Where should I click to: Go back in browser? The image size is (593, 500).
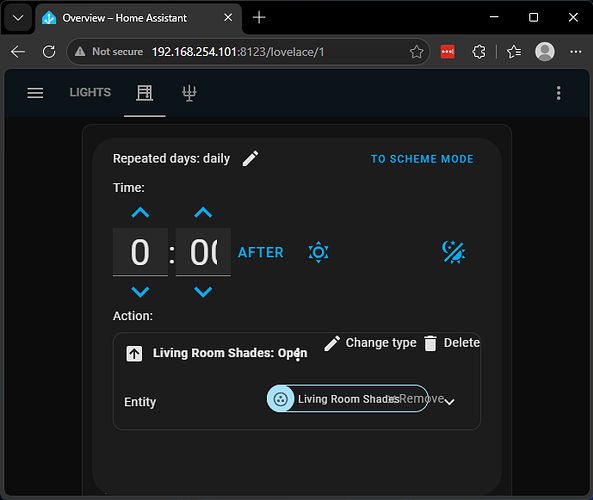pyautogui.click(x=18, y=52)
